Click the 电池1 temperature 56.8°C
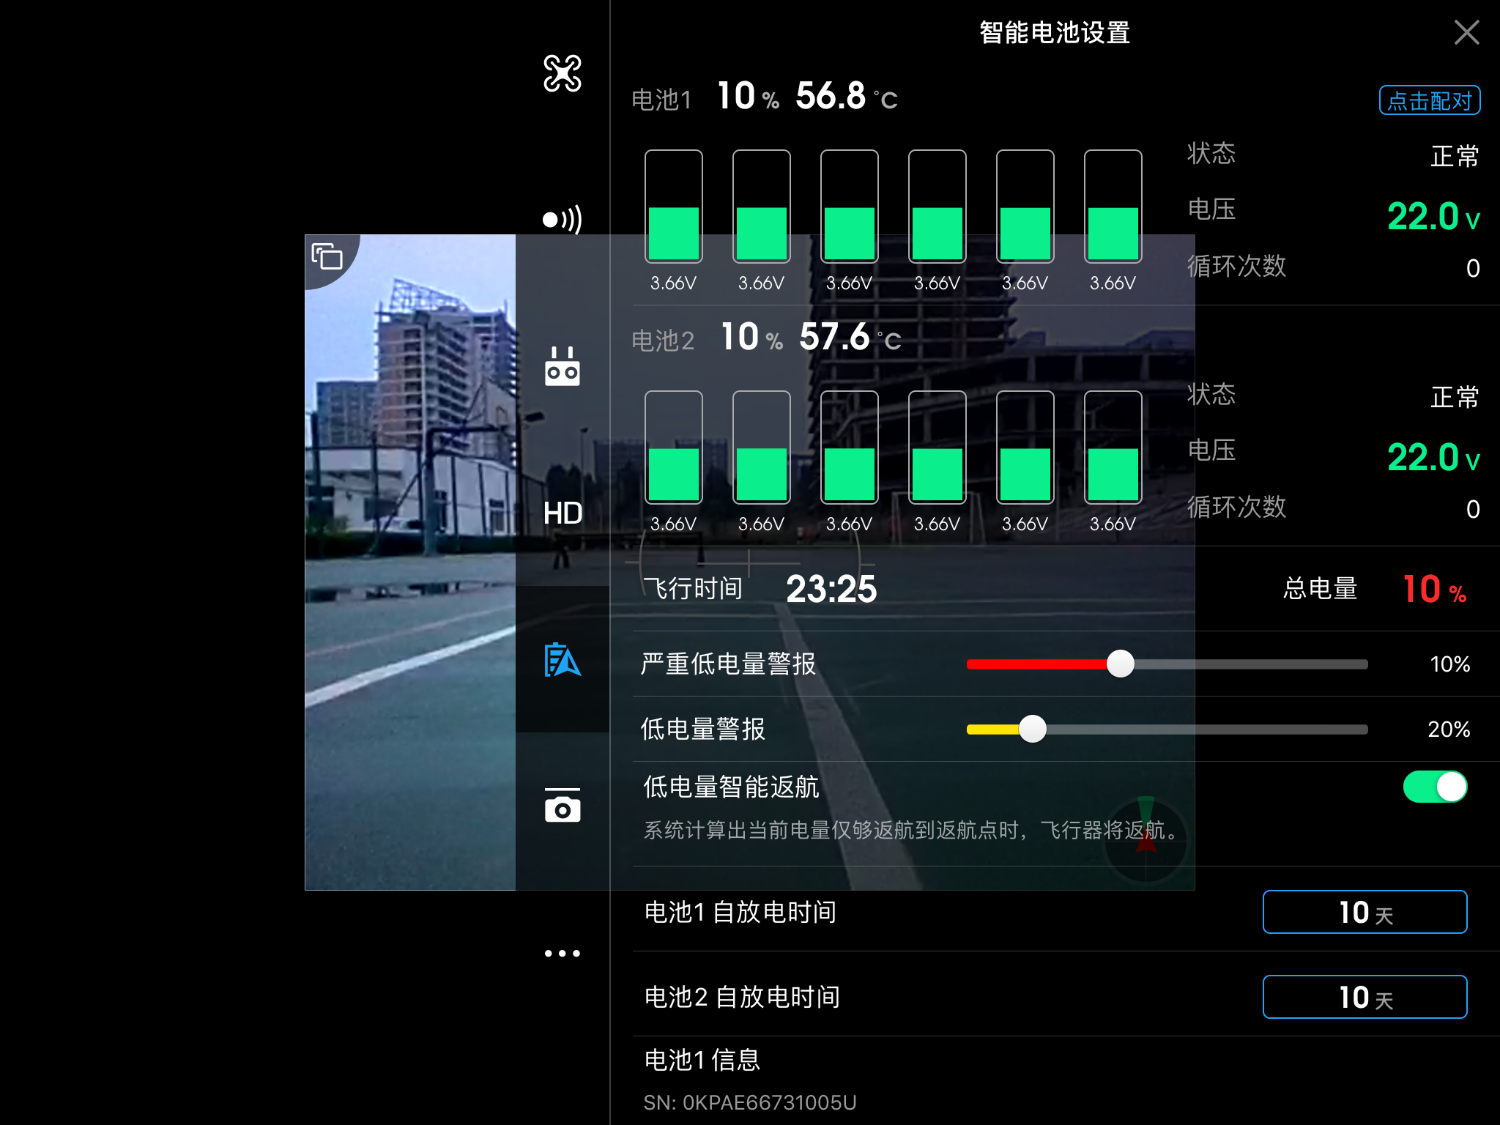This screenshot has height=1125, width=1500. coord(846,96)
